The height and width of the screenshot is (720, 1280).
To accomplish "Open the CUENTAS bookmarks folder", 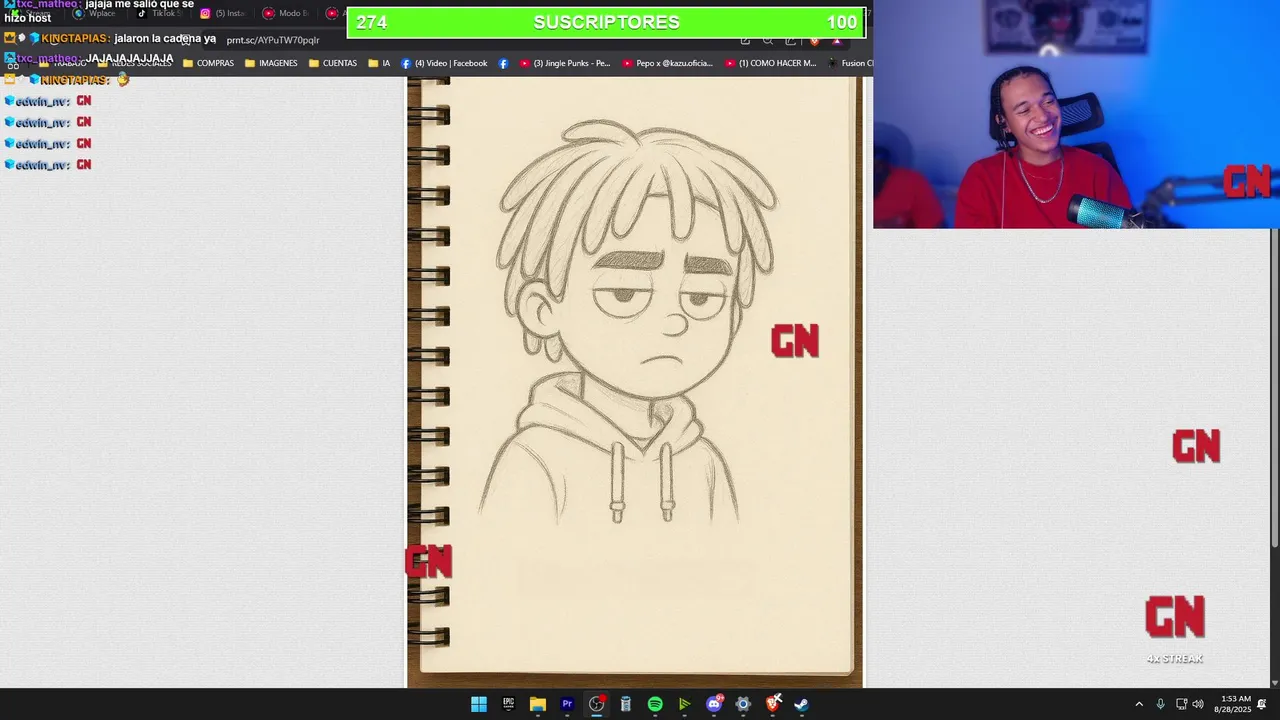I will tap(333, 63).
